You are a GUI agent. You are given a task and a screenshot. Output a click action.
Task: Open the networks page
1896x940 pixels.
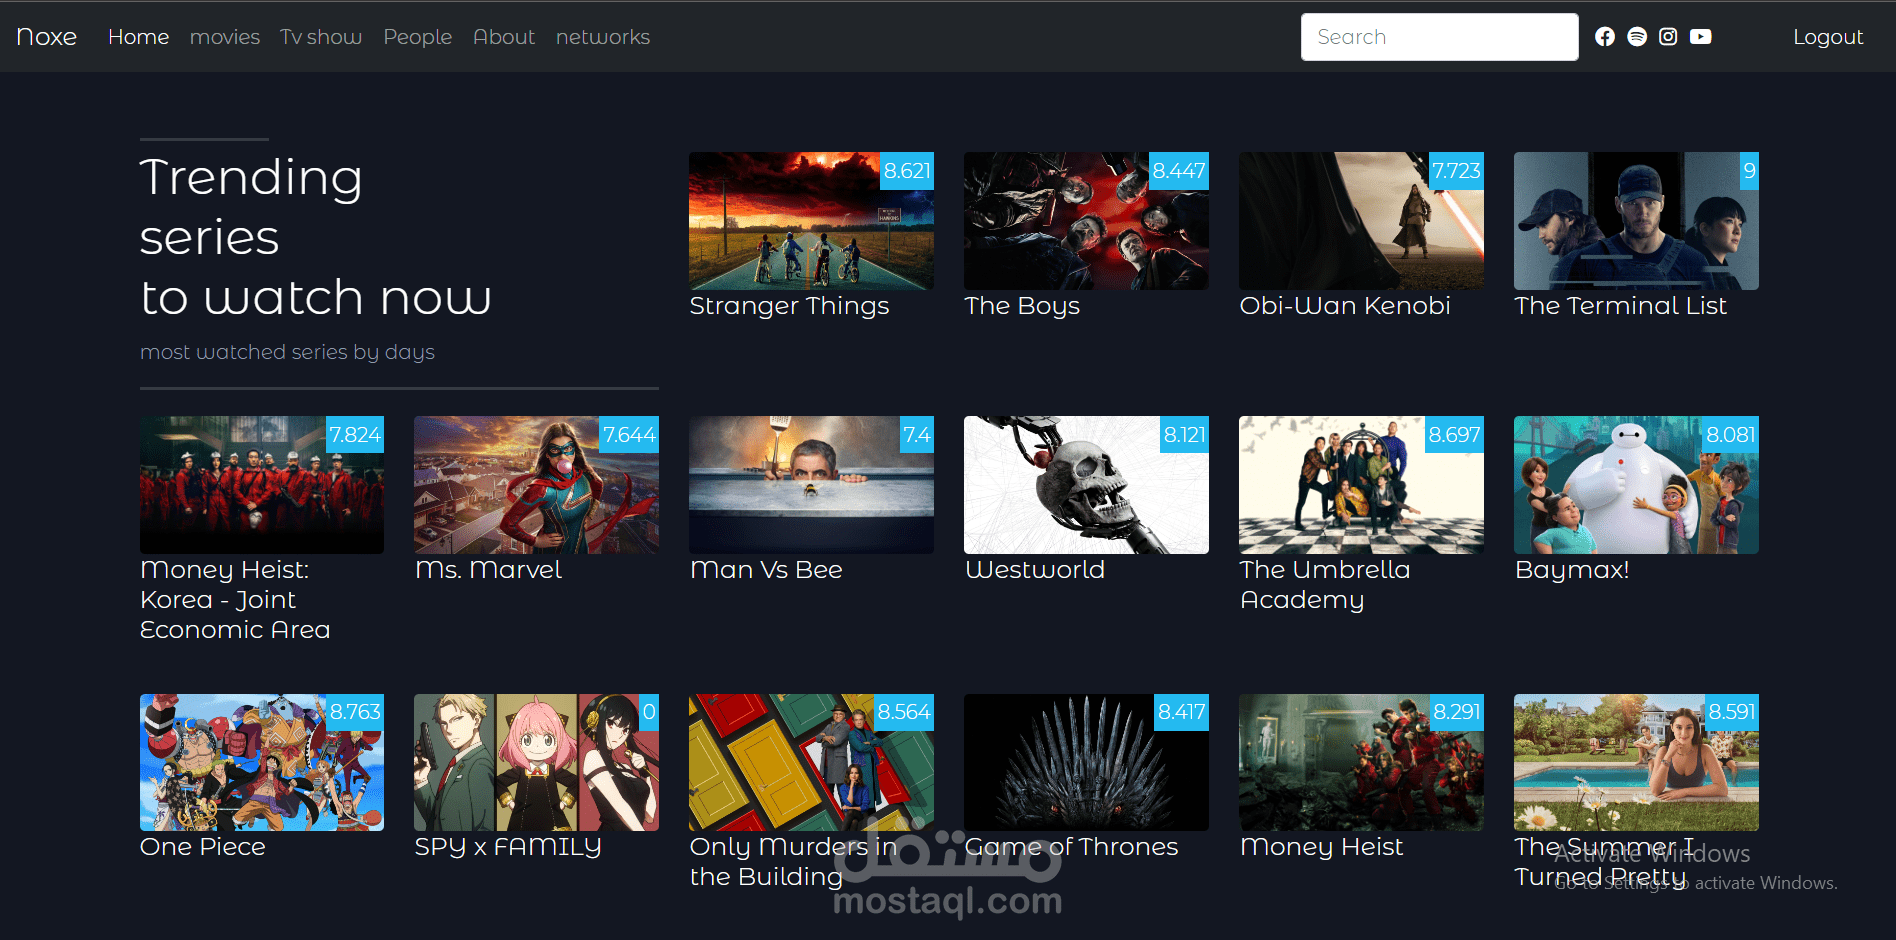pyautogui.click(x=603, y=37)
